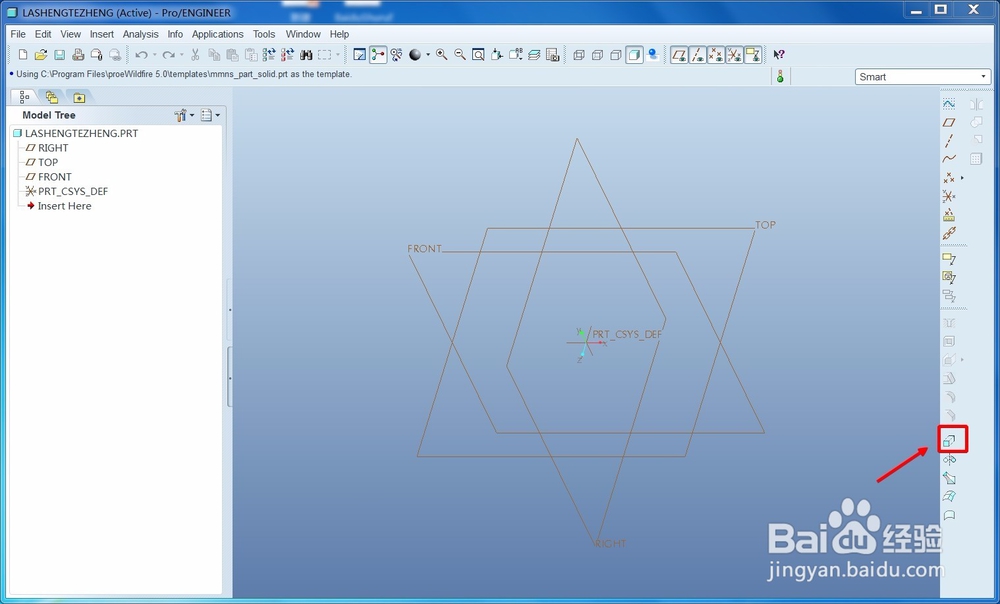Click the Insert Here marker
Viewport: 1000px width, 604px height.
(59, 206)
